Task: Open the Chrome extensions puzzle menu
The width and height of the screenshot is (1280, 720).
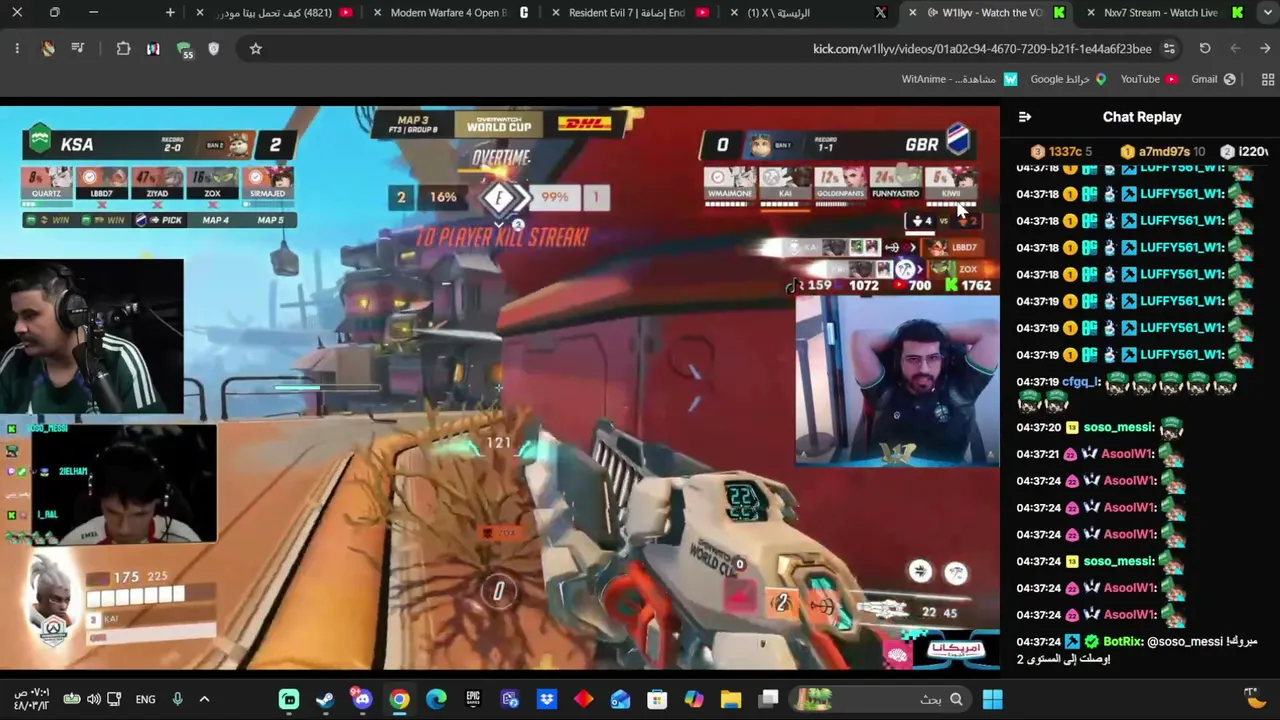Action: 123,48
